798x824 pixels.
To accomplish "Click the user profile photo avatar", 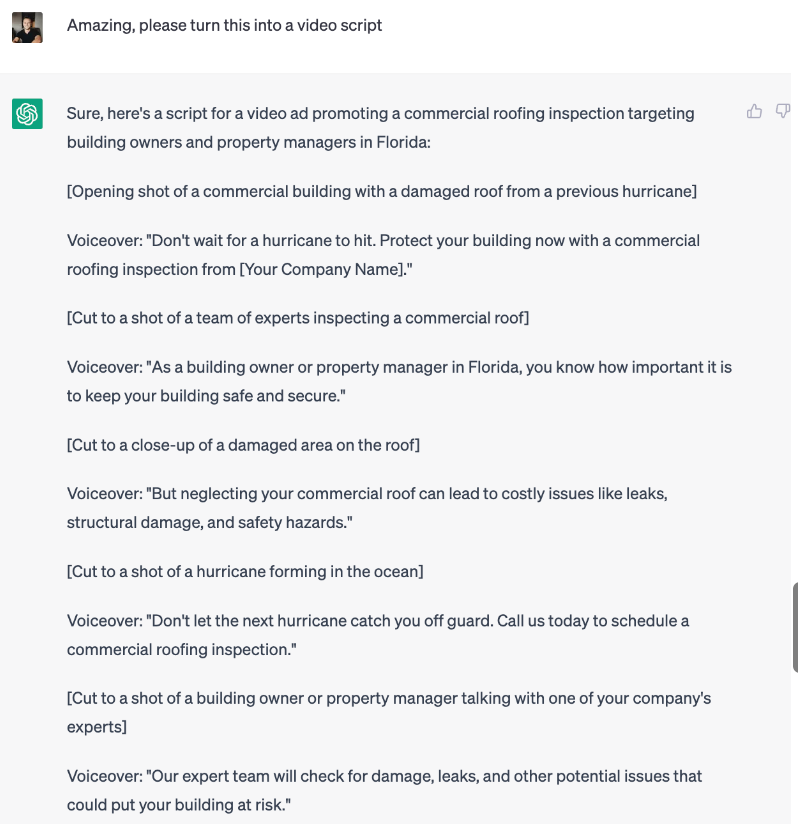I will (27, 27).
